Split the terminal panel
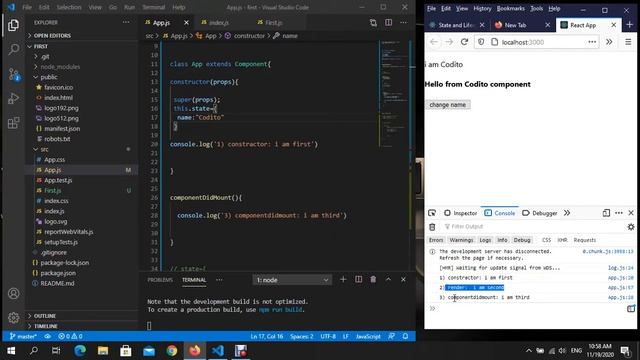Image resolution: width=640 pixels, height=360 pixels. (x=358, y=279)
